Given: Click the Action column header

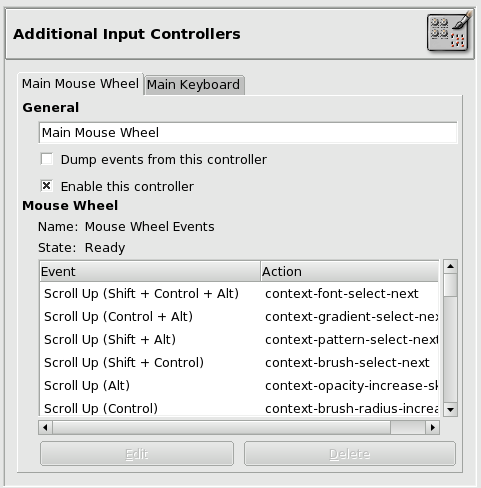Looking at the screenshot, I should (x=349, y=271).
